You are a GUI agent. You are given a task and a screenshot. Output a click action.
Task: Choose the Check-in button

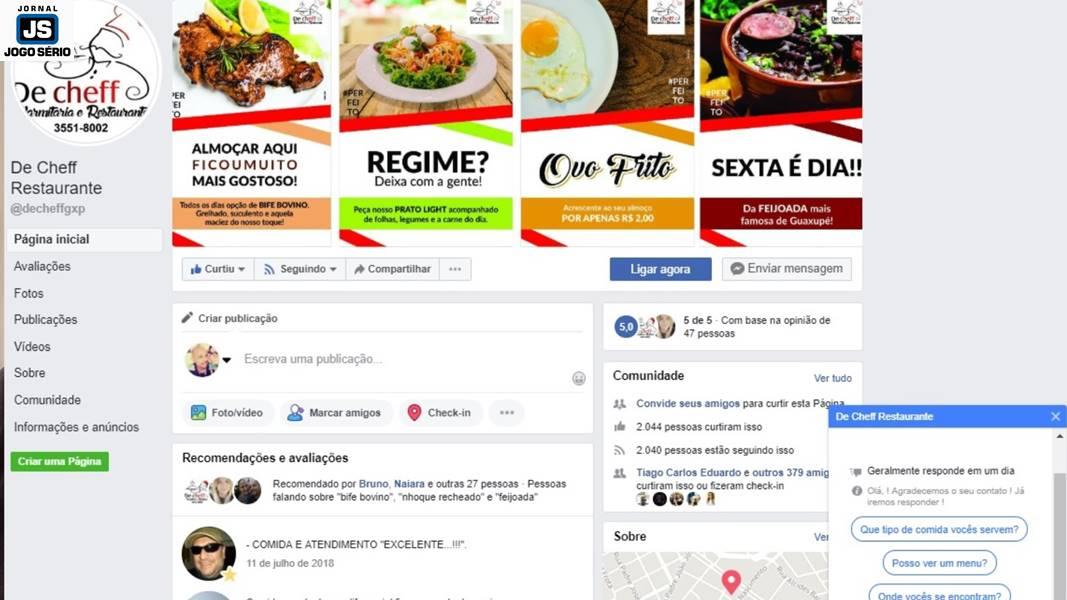(440, 412)
